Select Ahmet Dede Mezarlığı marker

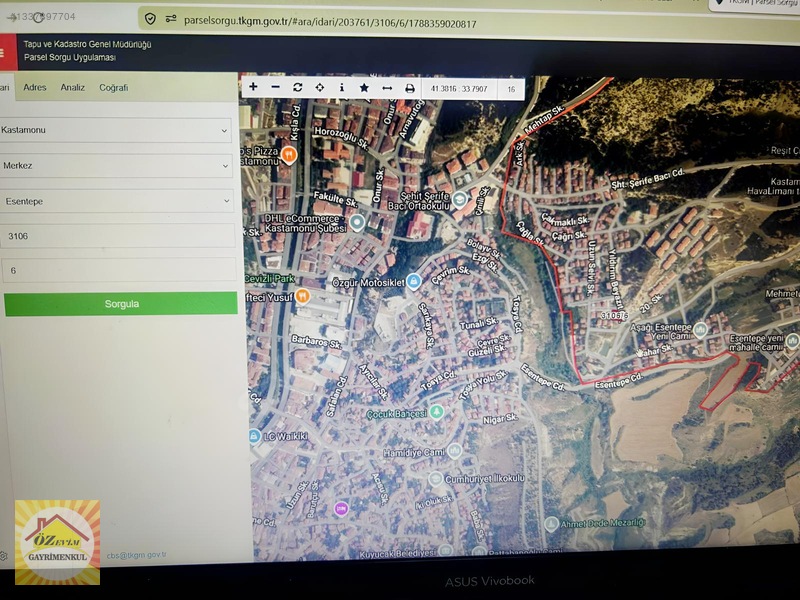click(551, 523)
